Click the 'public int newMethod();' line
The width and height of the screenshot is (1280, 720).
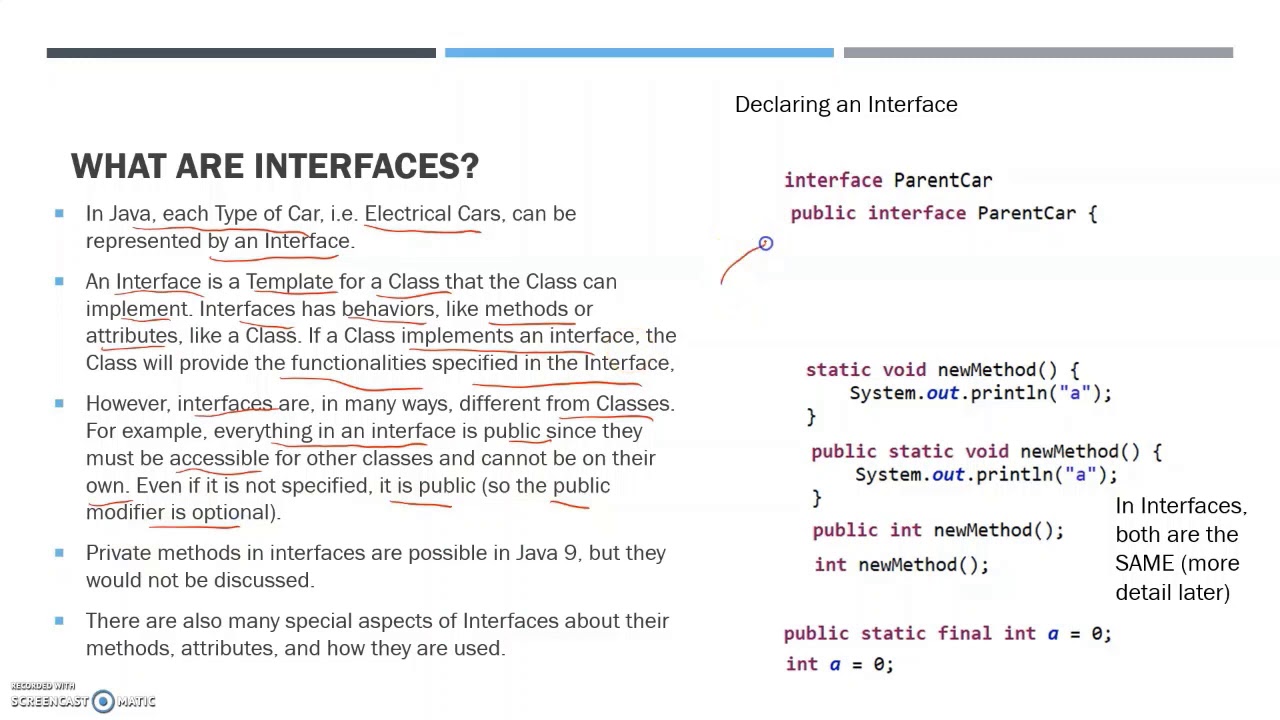click(938, 530)
